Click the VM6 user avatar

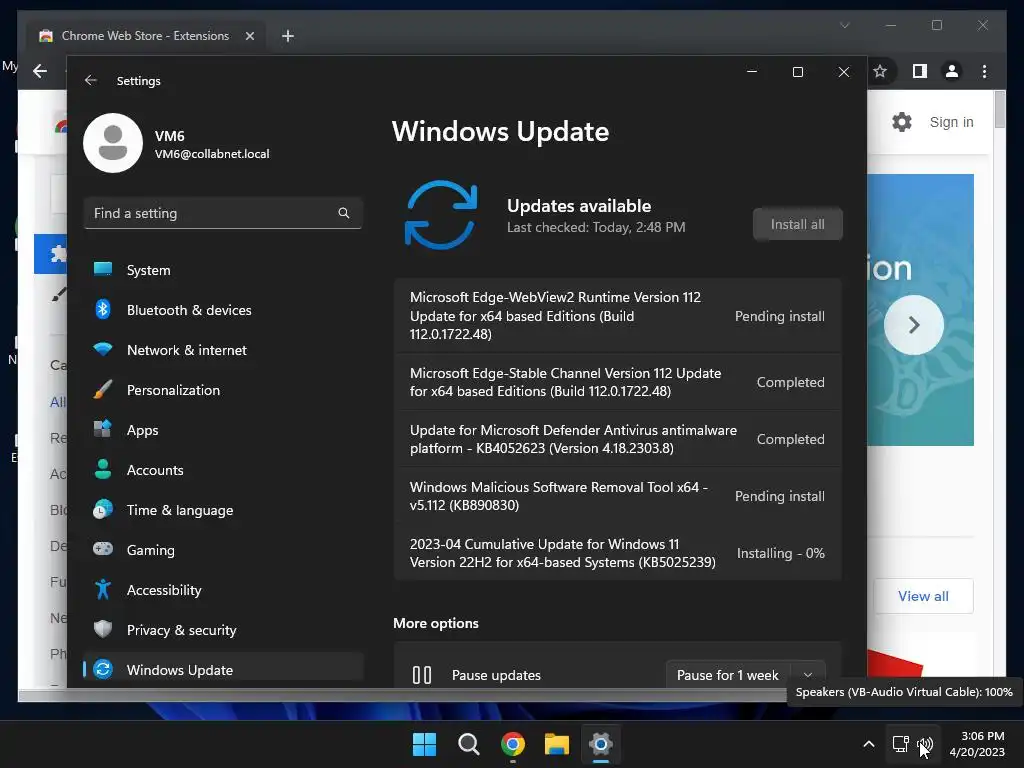(113, 143)
